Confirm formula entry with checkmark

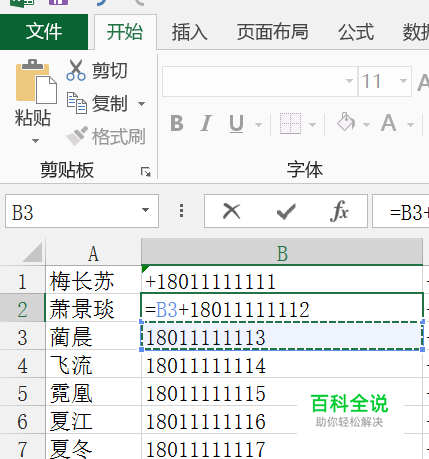(x=286, y=211)
